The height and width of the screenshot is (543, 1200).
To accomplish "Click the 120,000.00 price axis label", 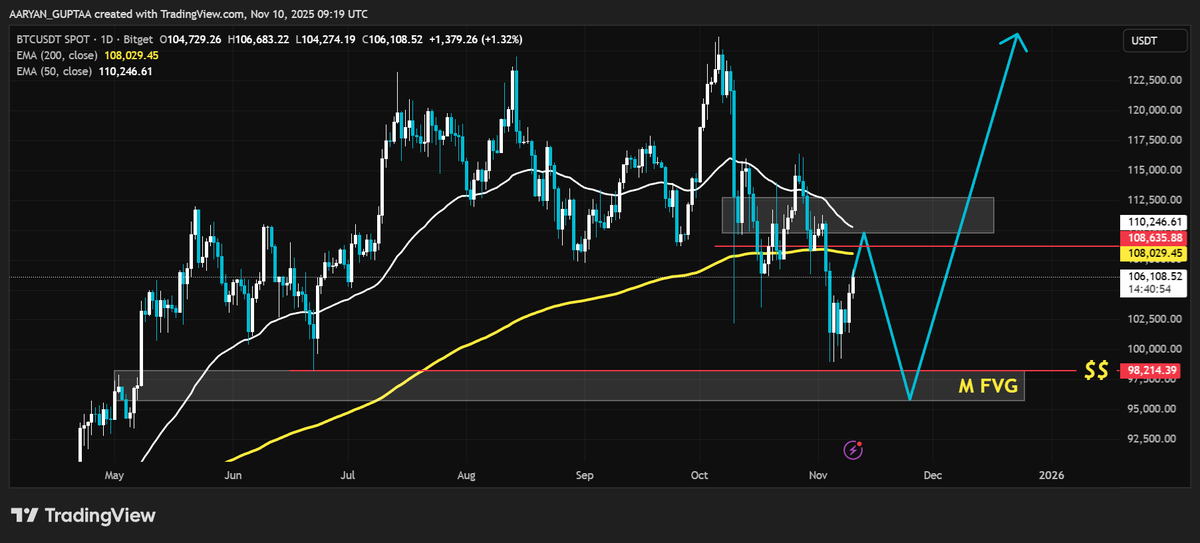I will pyautogui.click(x=1156, y=110).
